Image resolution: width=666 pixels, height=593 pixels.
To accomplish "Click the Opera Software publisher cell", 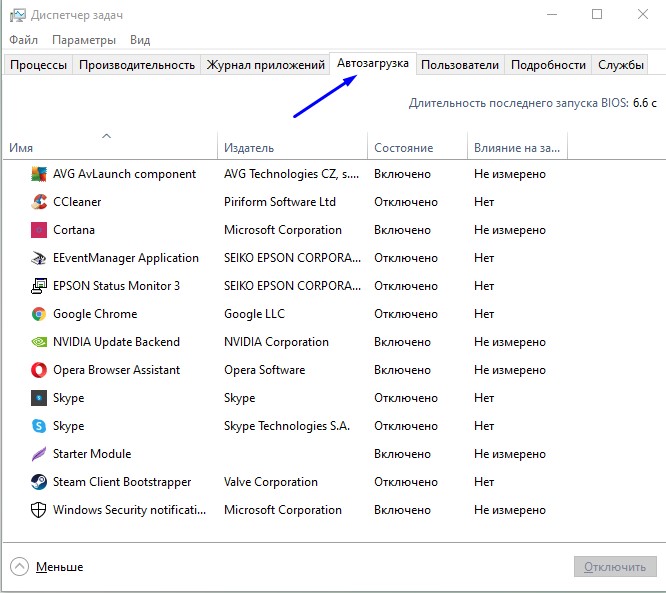I will click(x=265, y=370).
